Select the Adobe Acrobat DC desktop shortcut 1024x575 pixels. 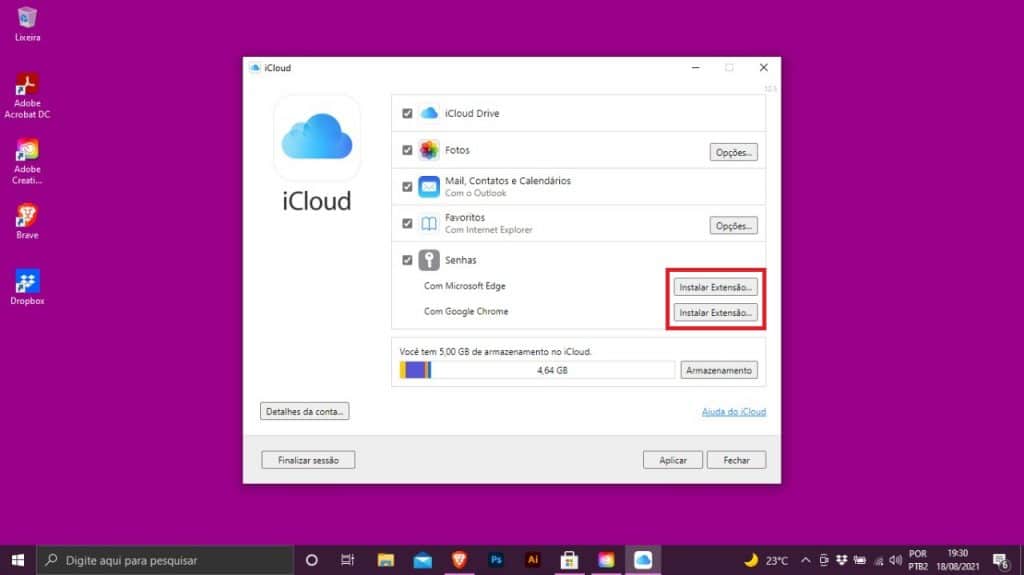tap(27, 96)
